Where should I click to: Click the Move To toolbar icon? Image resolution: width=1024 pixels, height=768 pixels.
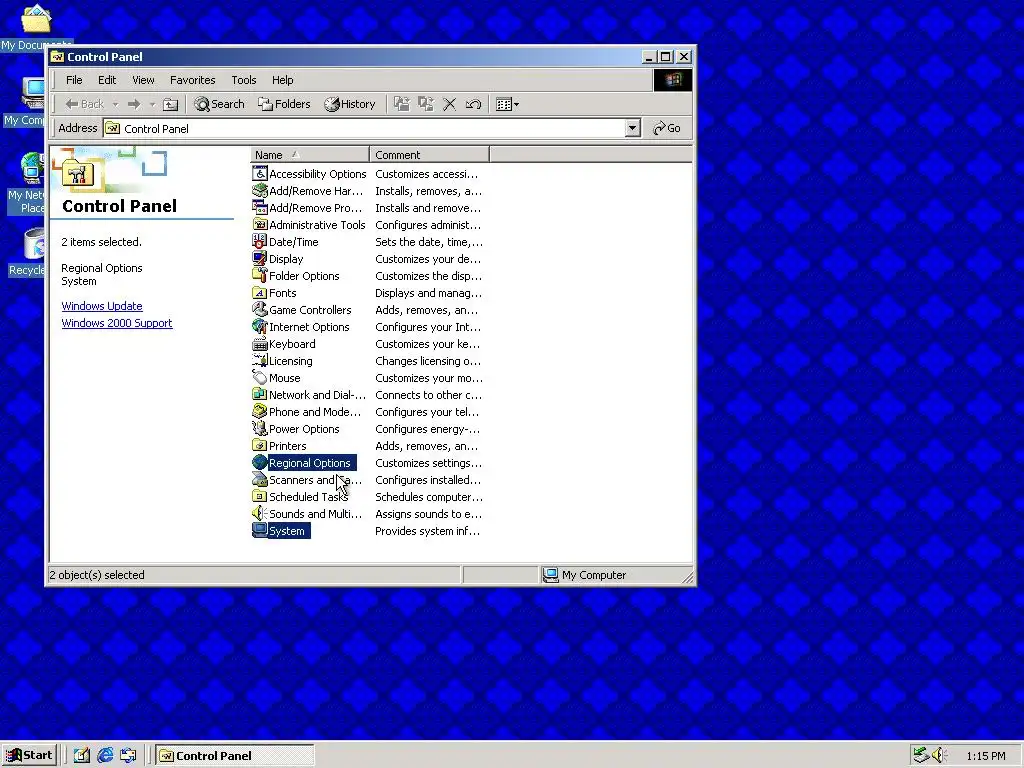[402, 104]
